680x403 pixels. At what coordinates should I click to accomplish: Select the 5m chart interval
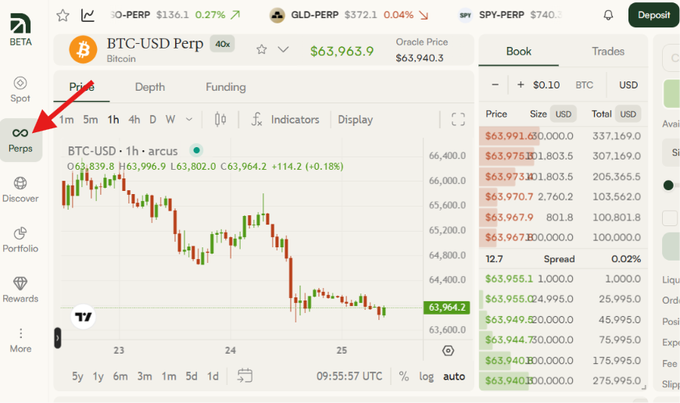[x=91, y=119]
